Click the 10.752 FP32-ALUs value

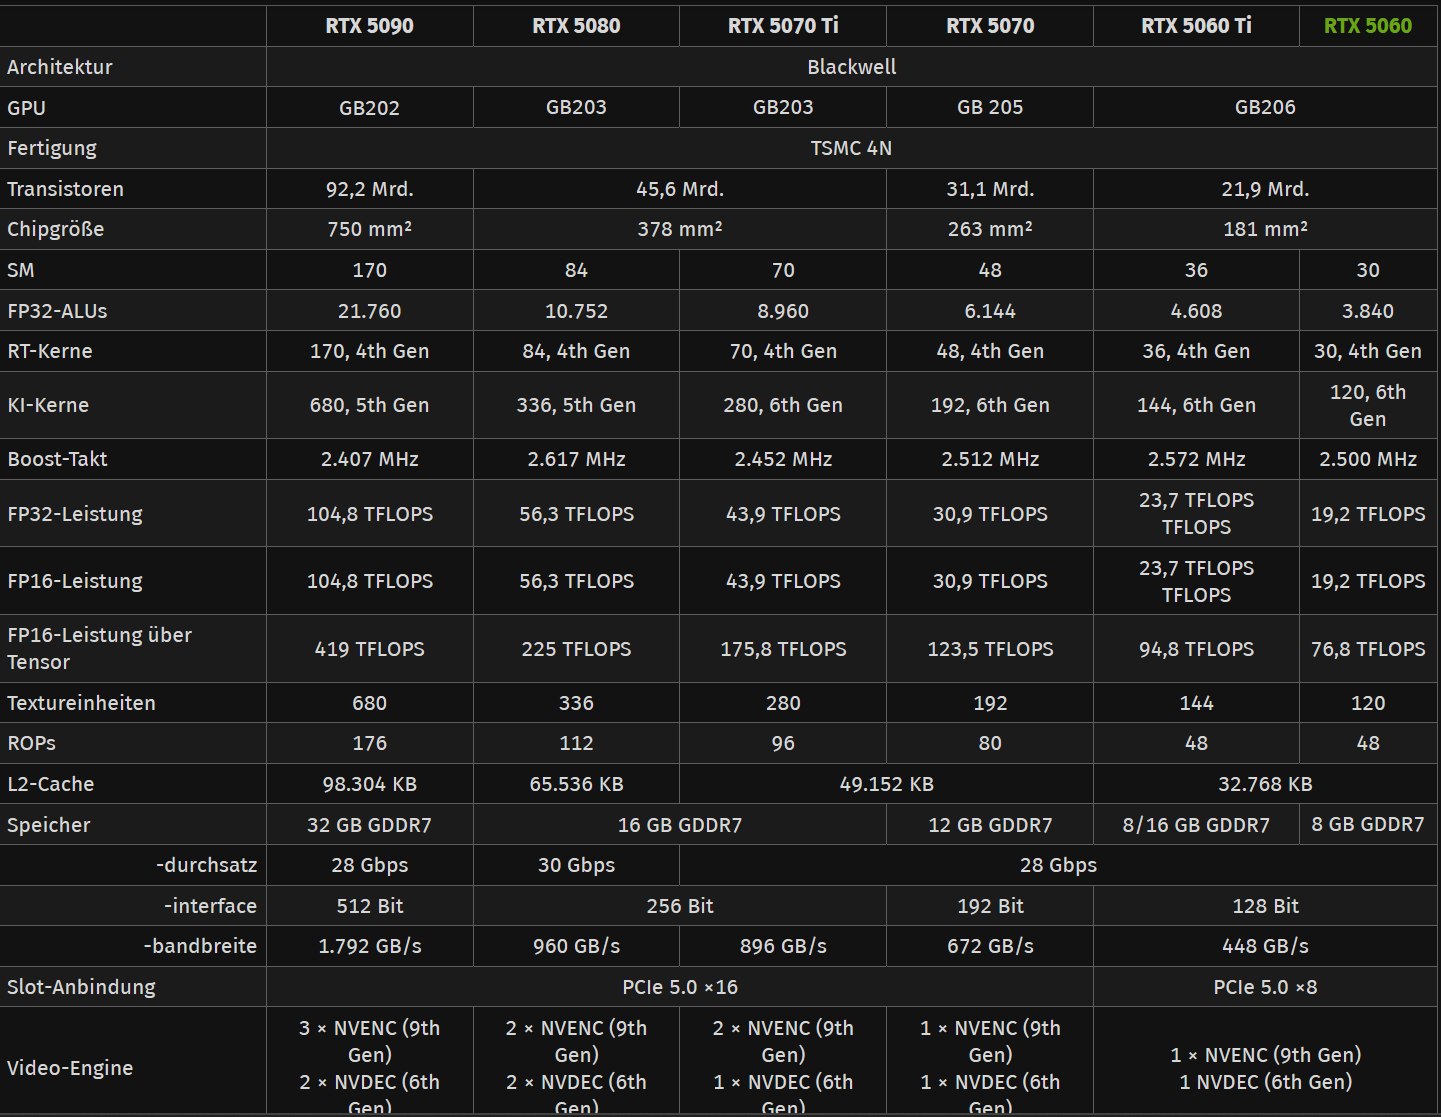576,311
